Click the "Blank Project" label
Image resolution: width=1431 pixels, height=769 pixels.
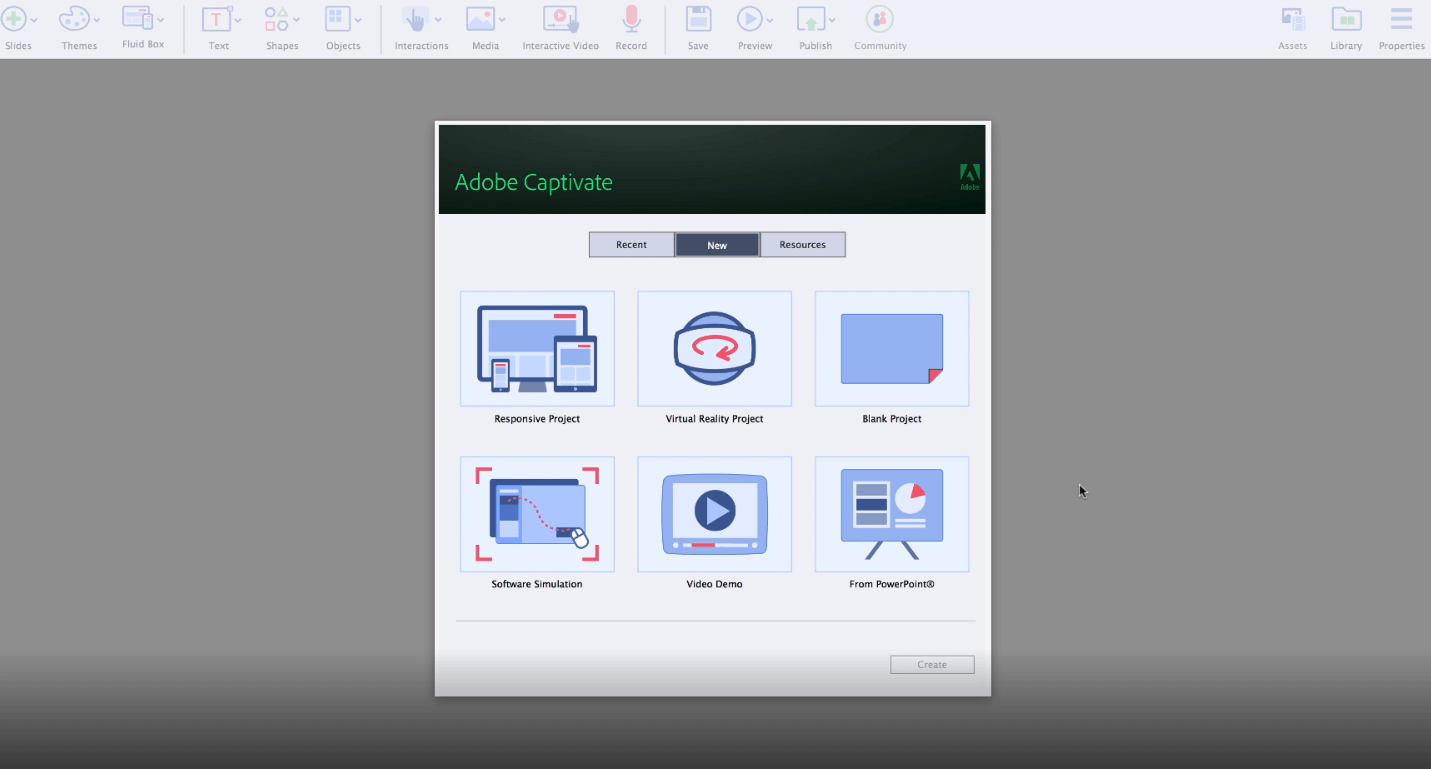[x=892, y=419]
